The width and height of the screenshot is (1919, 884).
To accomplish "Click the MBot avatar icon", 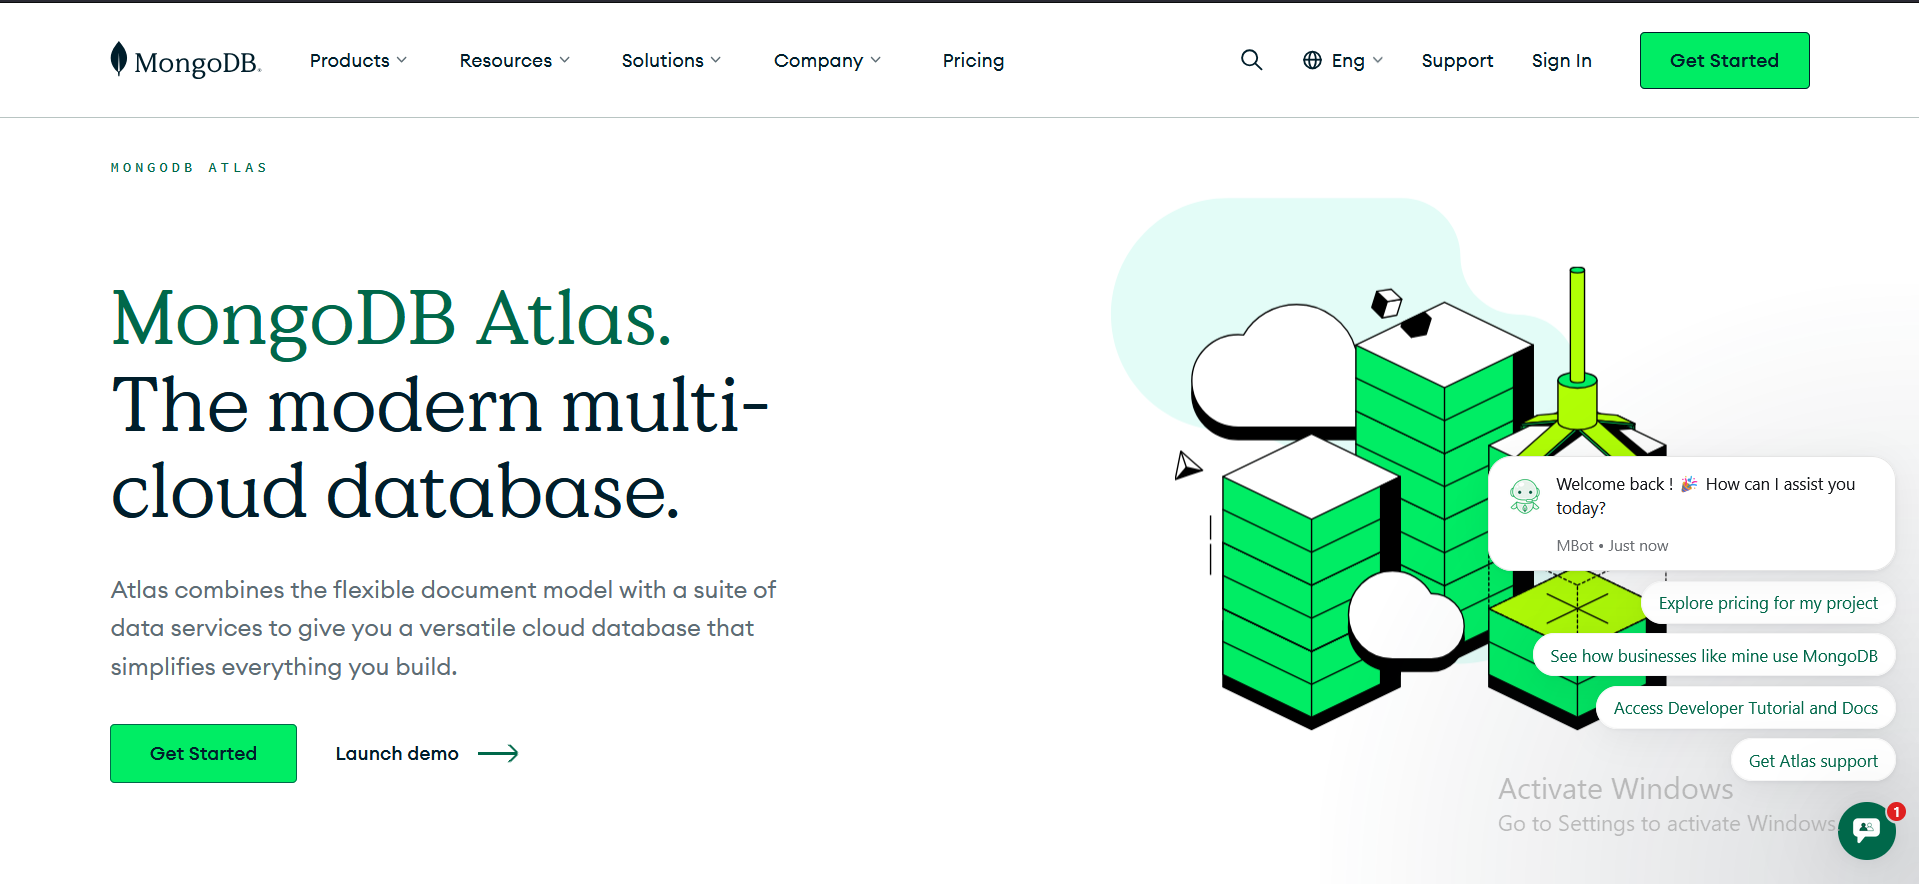I will (x=1524, y=496).
